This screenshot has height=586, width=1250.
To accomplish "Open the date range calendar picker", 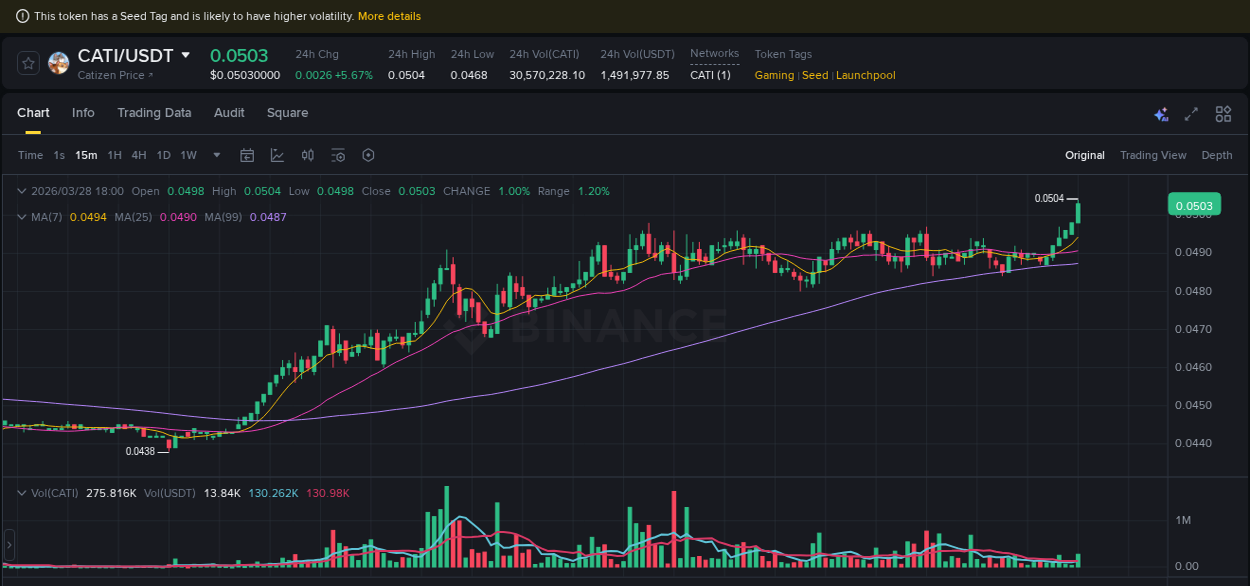I will pyautogui.click(x=247, y=155).
